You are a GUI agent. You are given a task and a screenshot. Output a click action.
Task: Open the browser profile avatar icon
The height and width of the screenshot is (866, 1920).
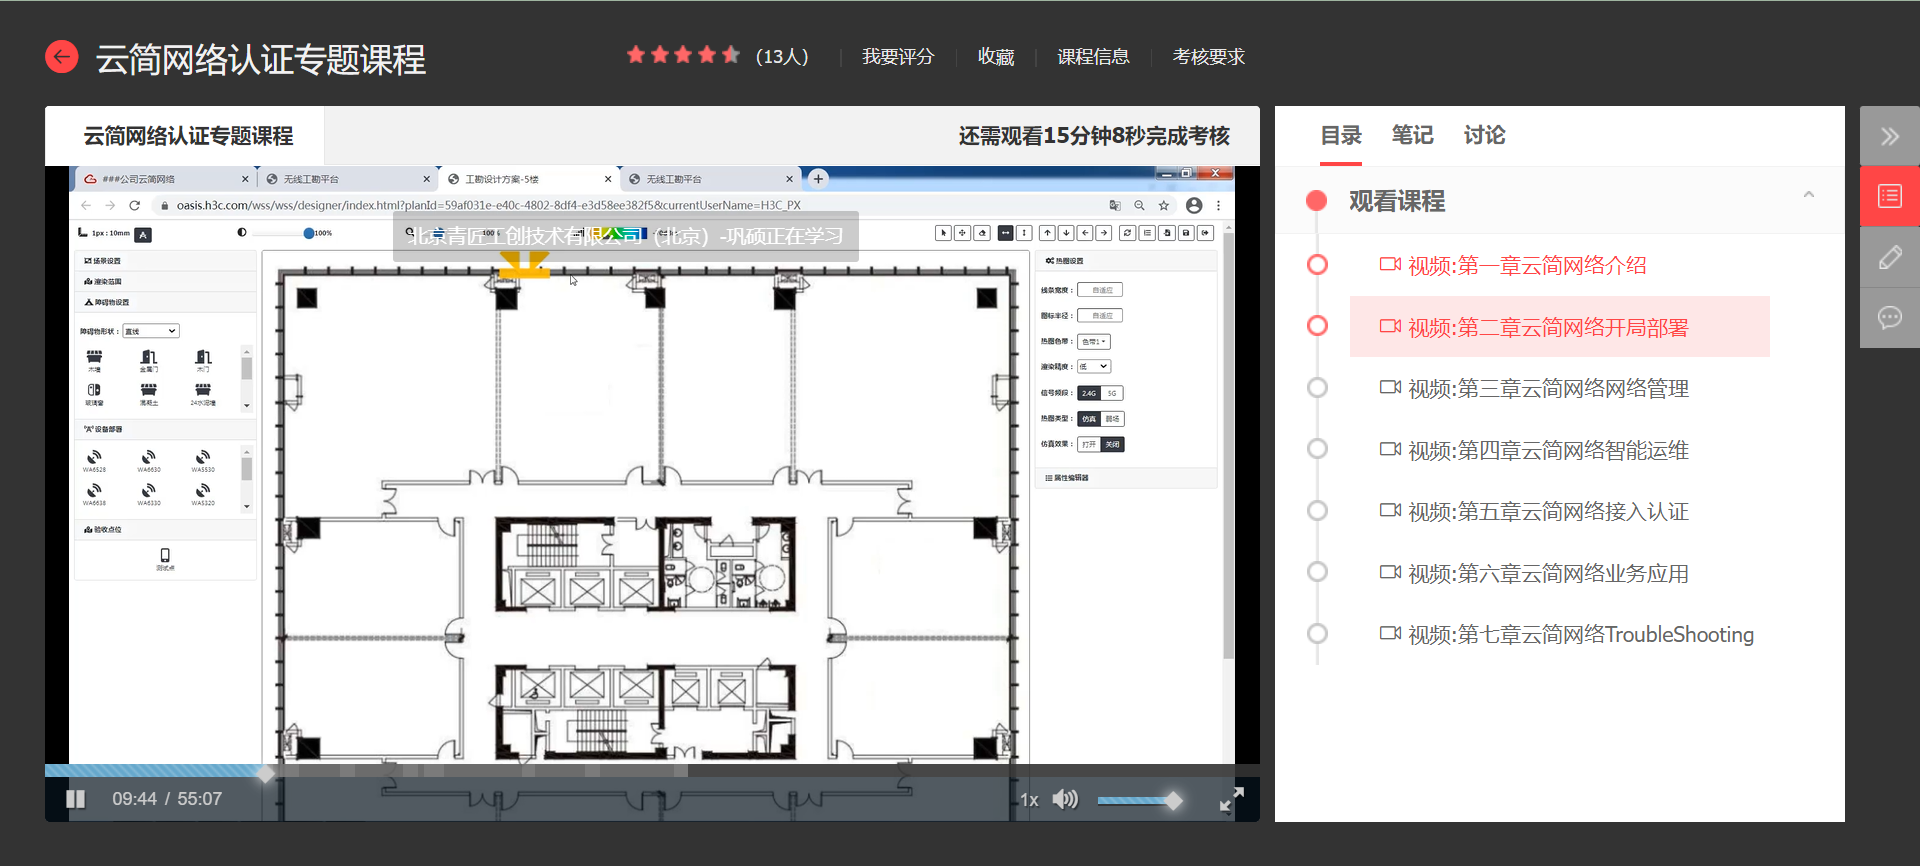point(1194,205)
